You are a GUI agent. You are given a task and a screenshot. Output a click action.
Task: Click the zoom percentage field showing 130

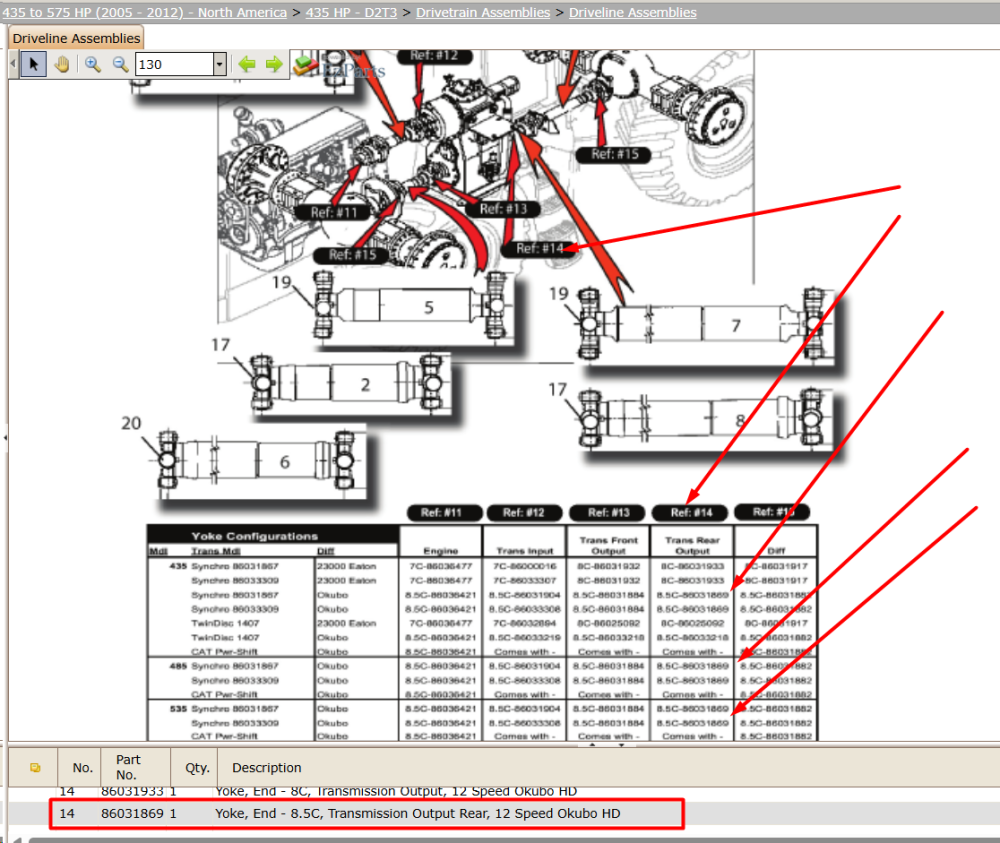click(x=174, y=64)
